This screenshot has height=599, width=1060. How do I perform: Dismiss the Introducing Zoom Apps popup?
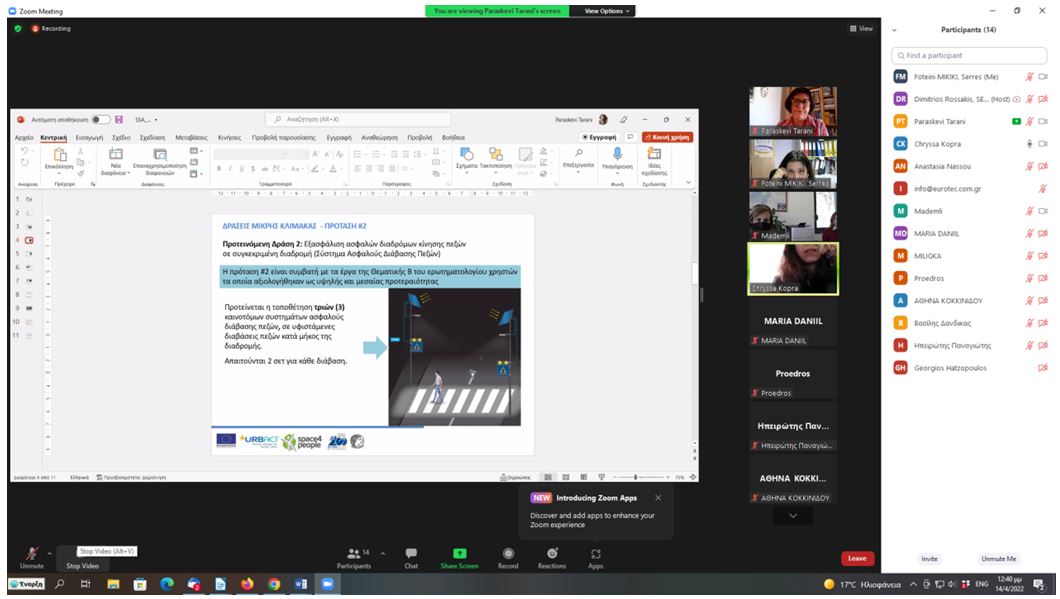[x=658, y=498]
